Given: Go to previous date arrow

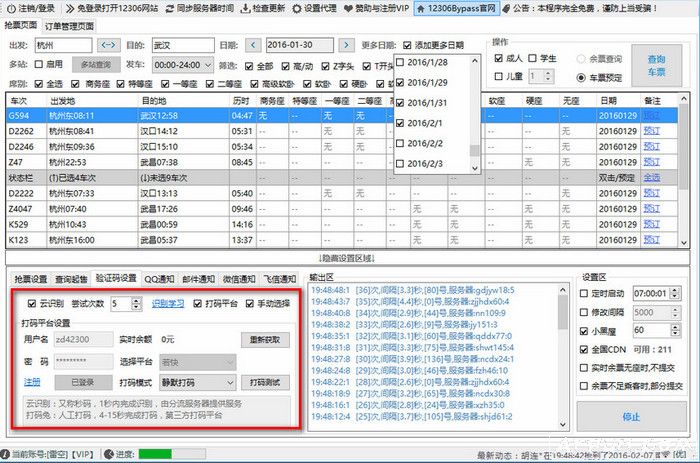Looking at the screenshot, I should pos(253,45).
